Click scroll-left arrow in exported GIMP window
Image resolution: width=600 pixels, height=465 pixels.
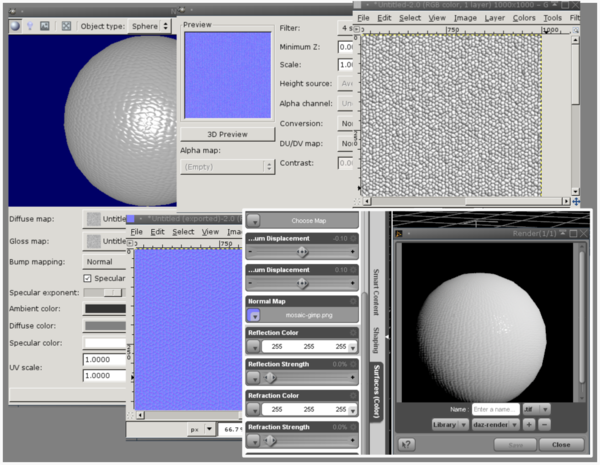[140, 415]
